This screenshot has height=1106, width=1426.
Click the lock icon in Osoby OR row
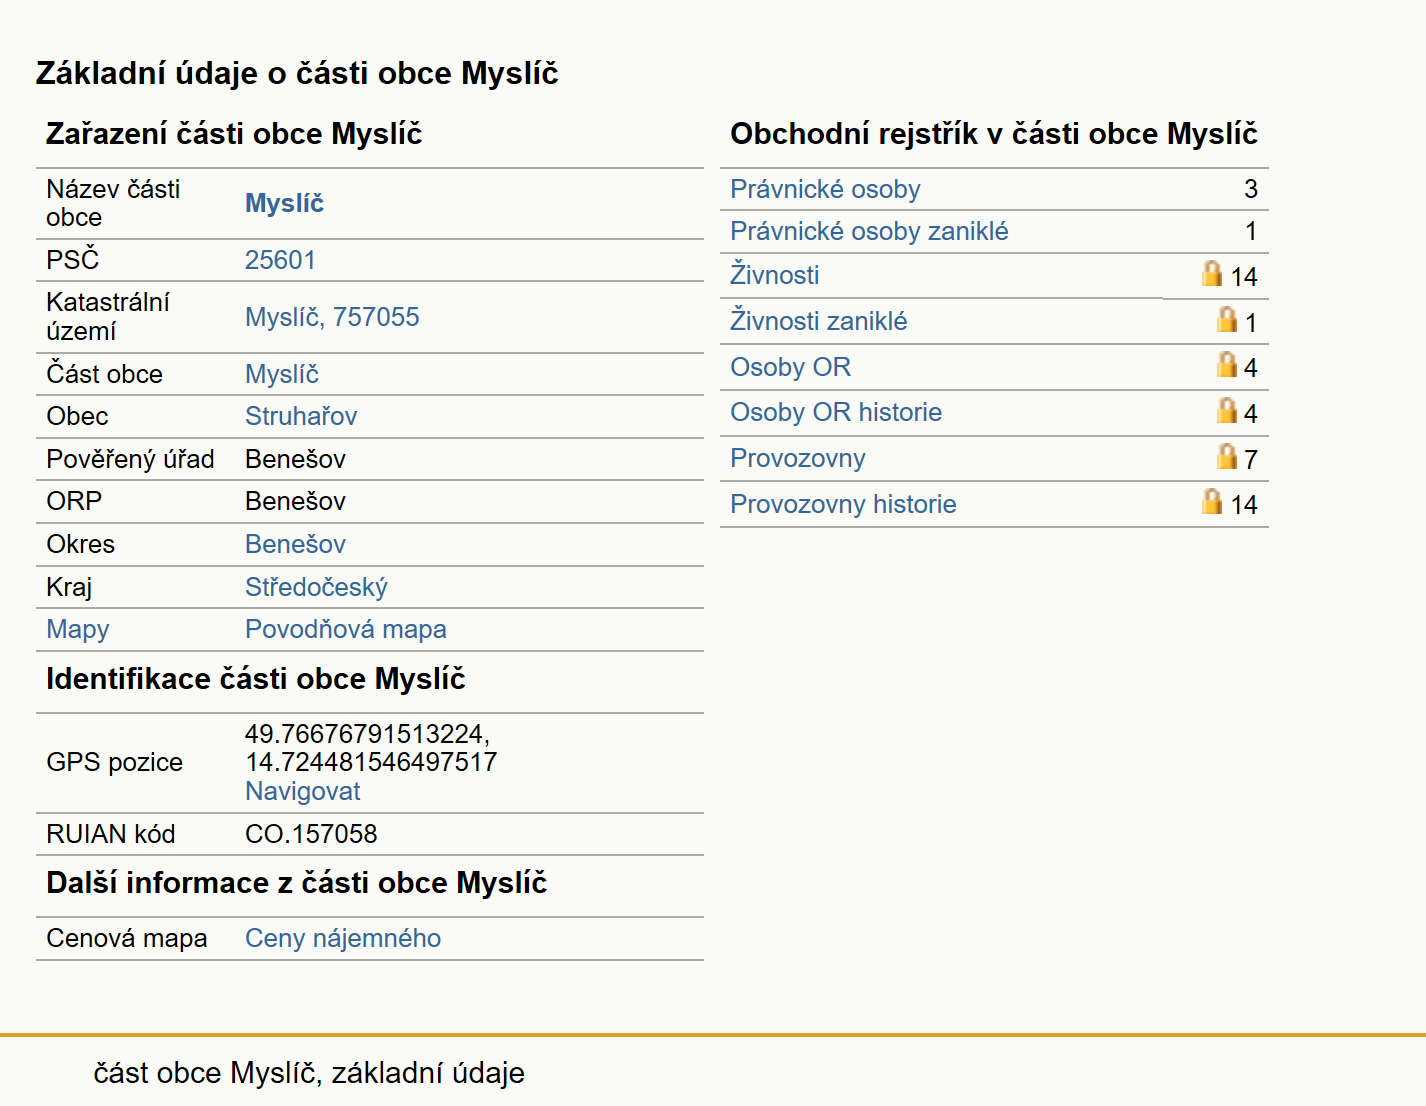[x=1227, y=364]
